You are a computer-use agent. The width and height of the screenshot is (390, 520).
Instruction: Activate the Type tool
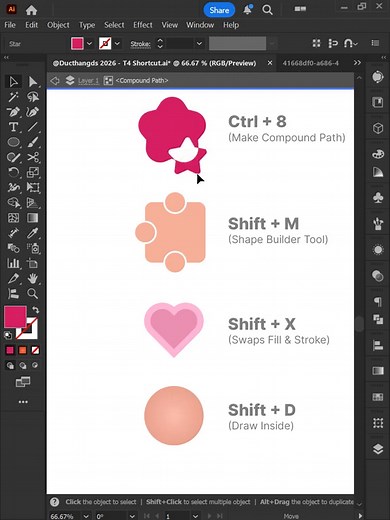[x=13, y=127]
